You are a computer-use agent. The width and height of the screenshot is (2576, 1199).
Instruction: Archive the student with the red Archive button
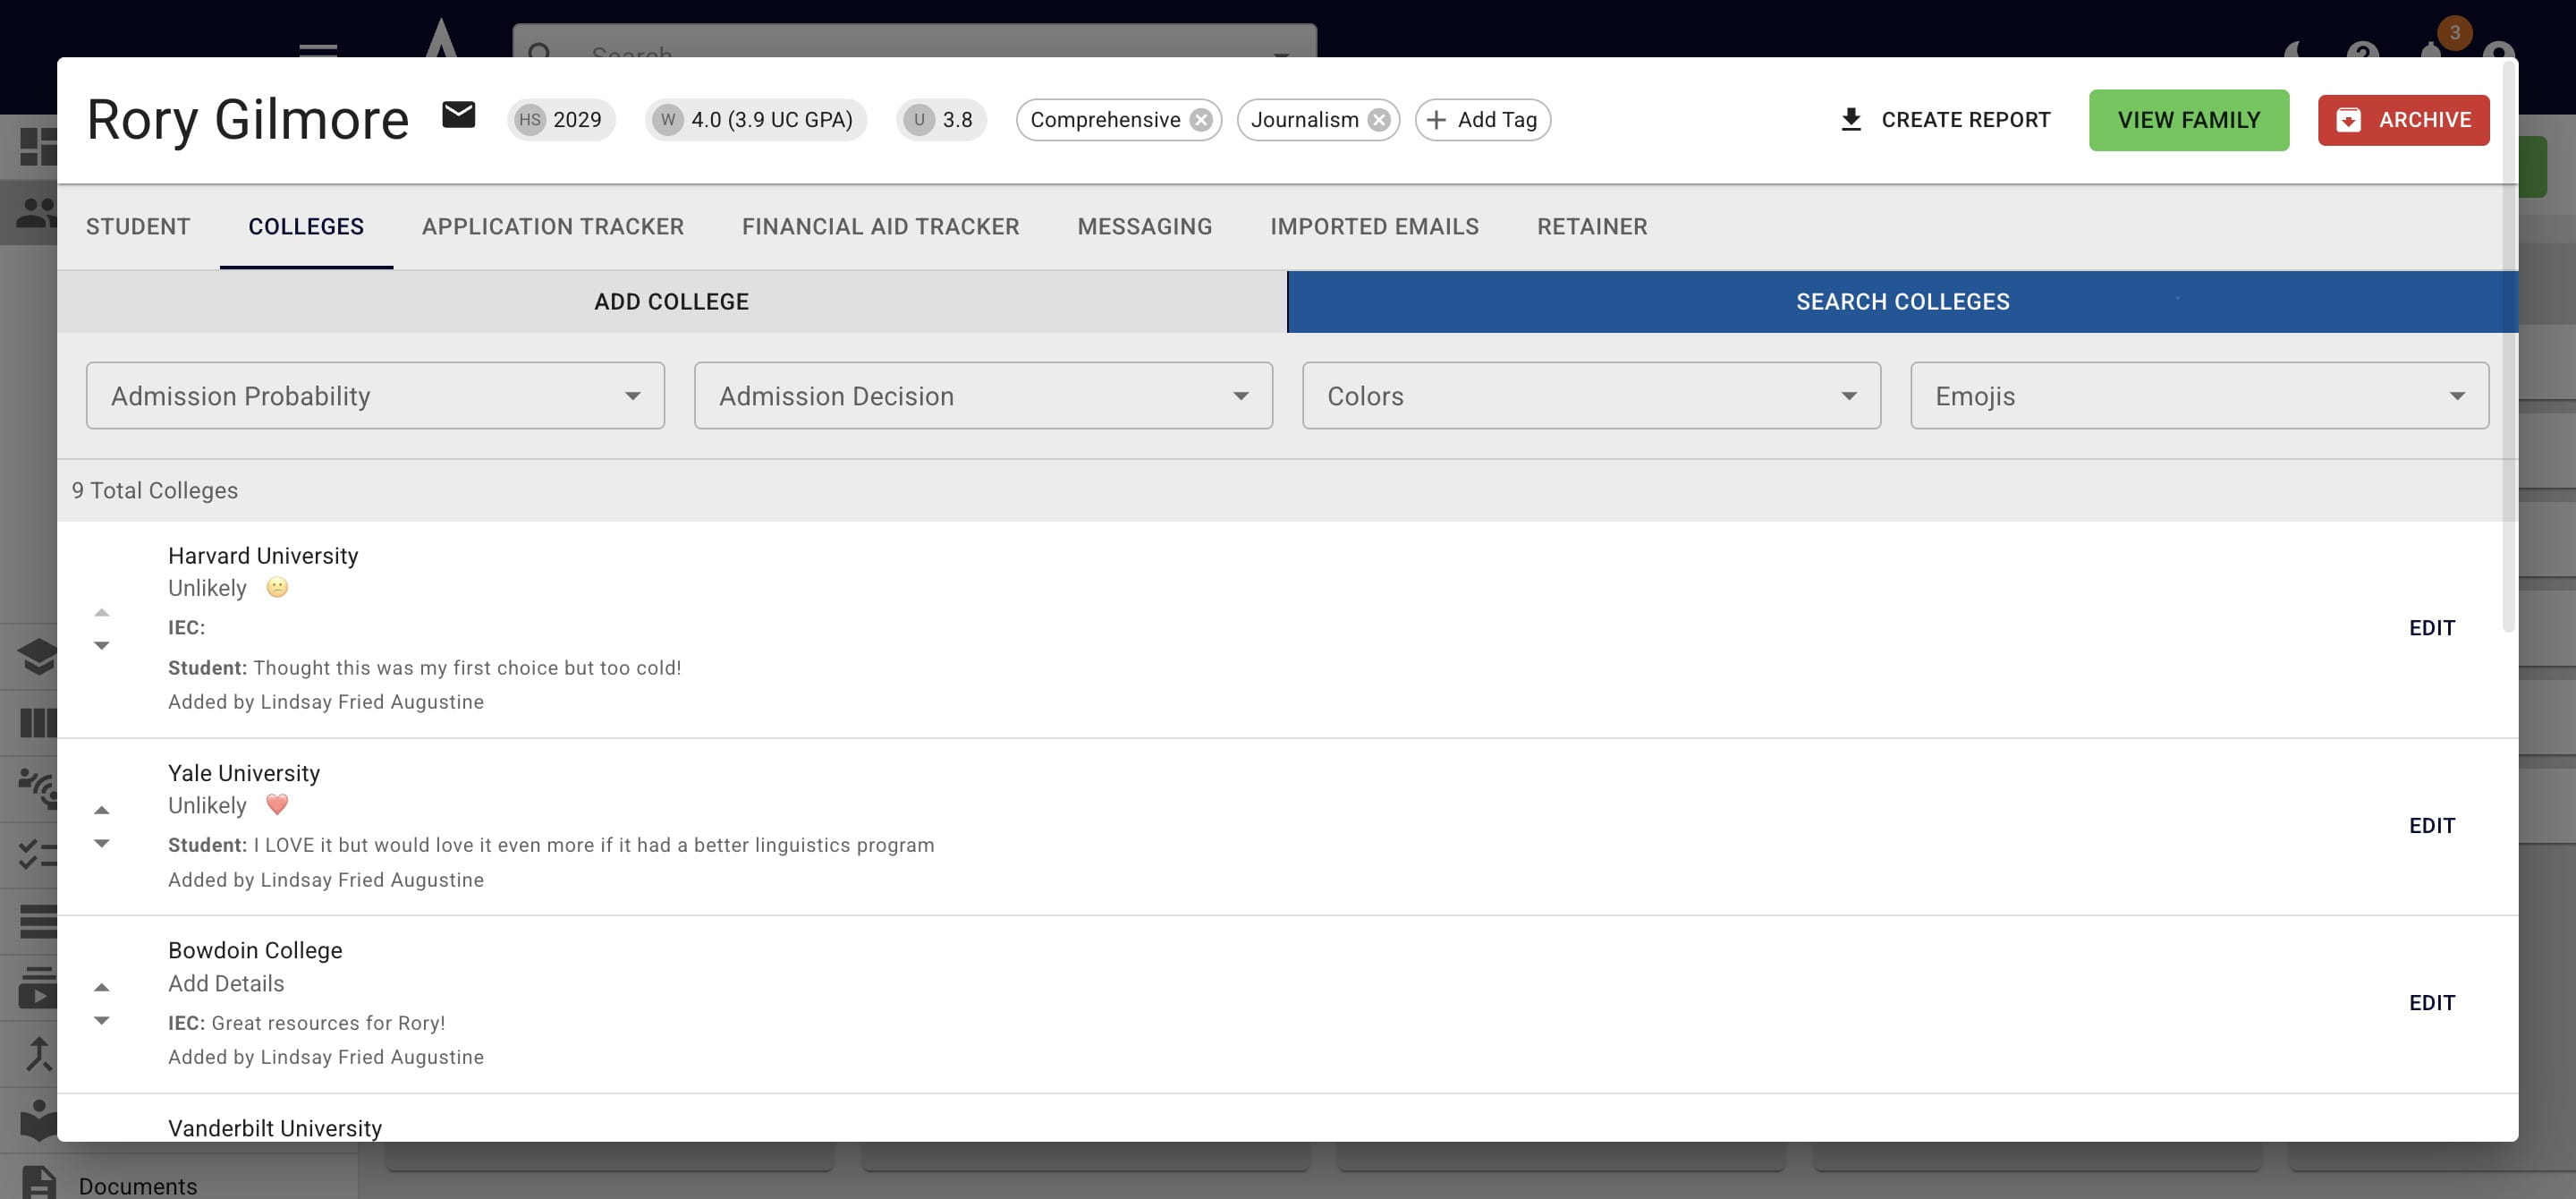(2403, 120)
